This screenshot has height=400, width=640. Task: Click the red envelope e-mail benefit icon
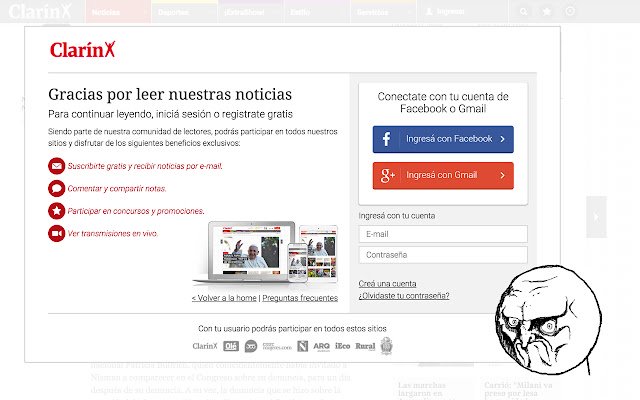pyautogui.click(x=57, y=166)
